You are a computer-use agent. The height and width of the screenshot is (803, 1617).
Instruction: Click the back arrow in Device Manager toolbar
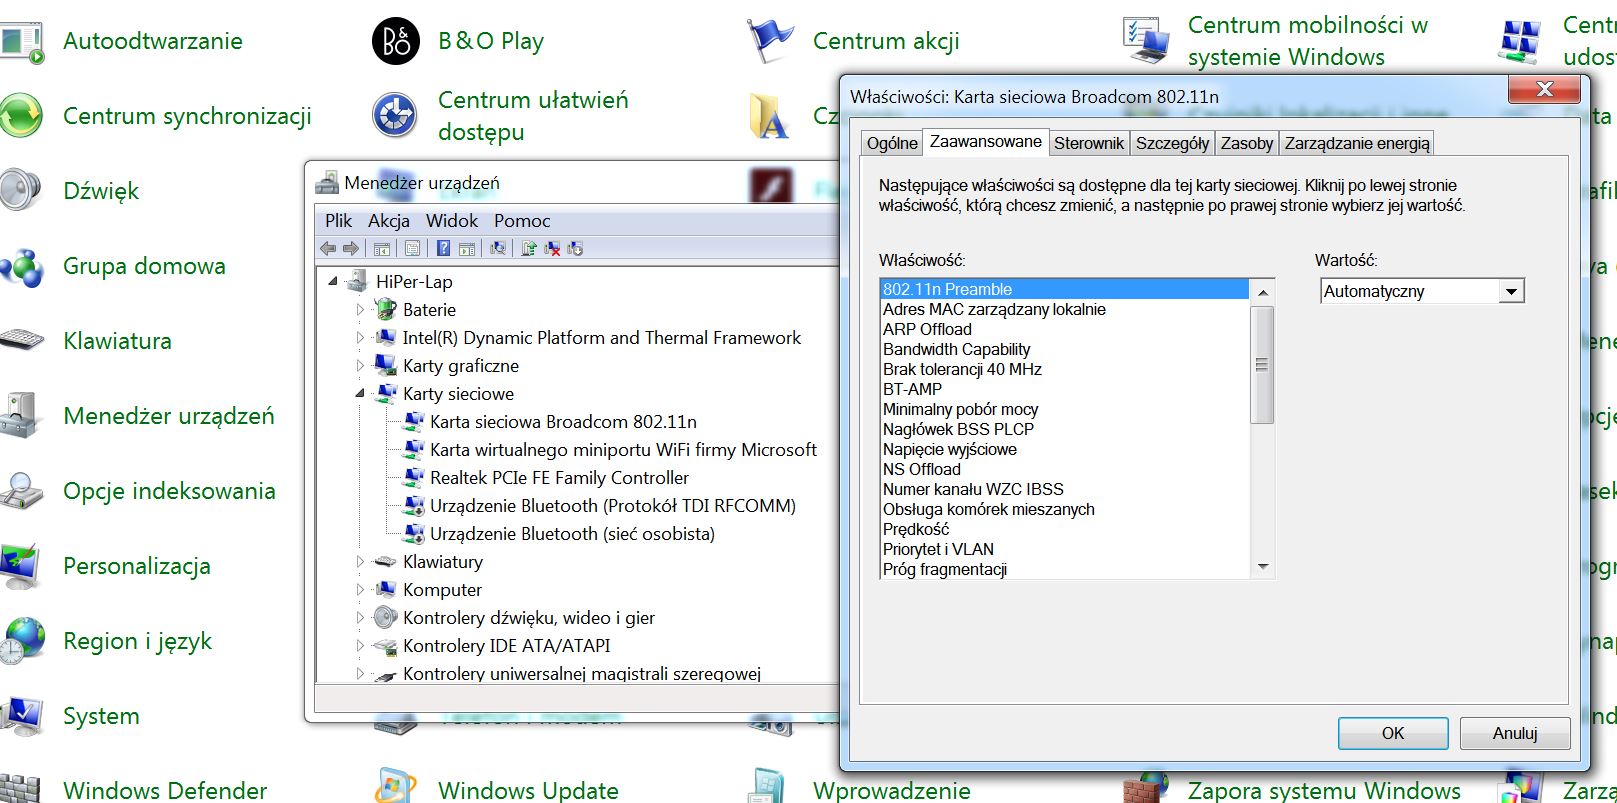(x=328, y=249)
